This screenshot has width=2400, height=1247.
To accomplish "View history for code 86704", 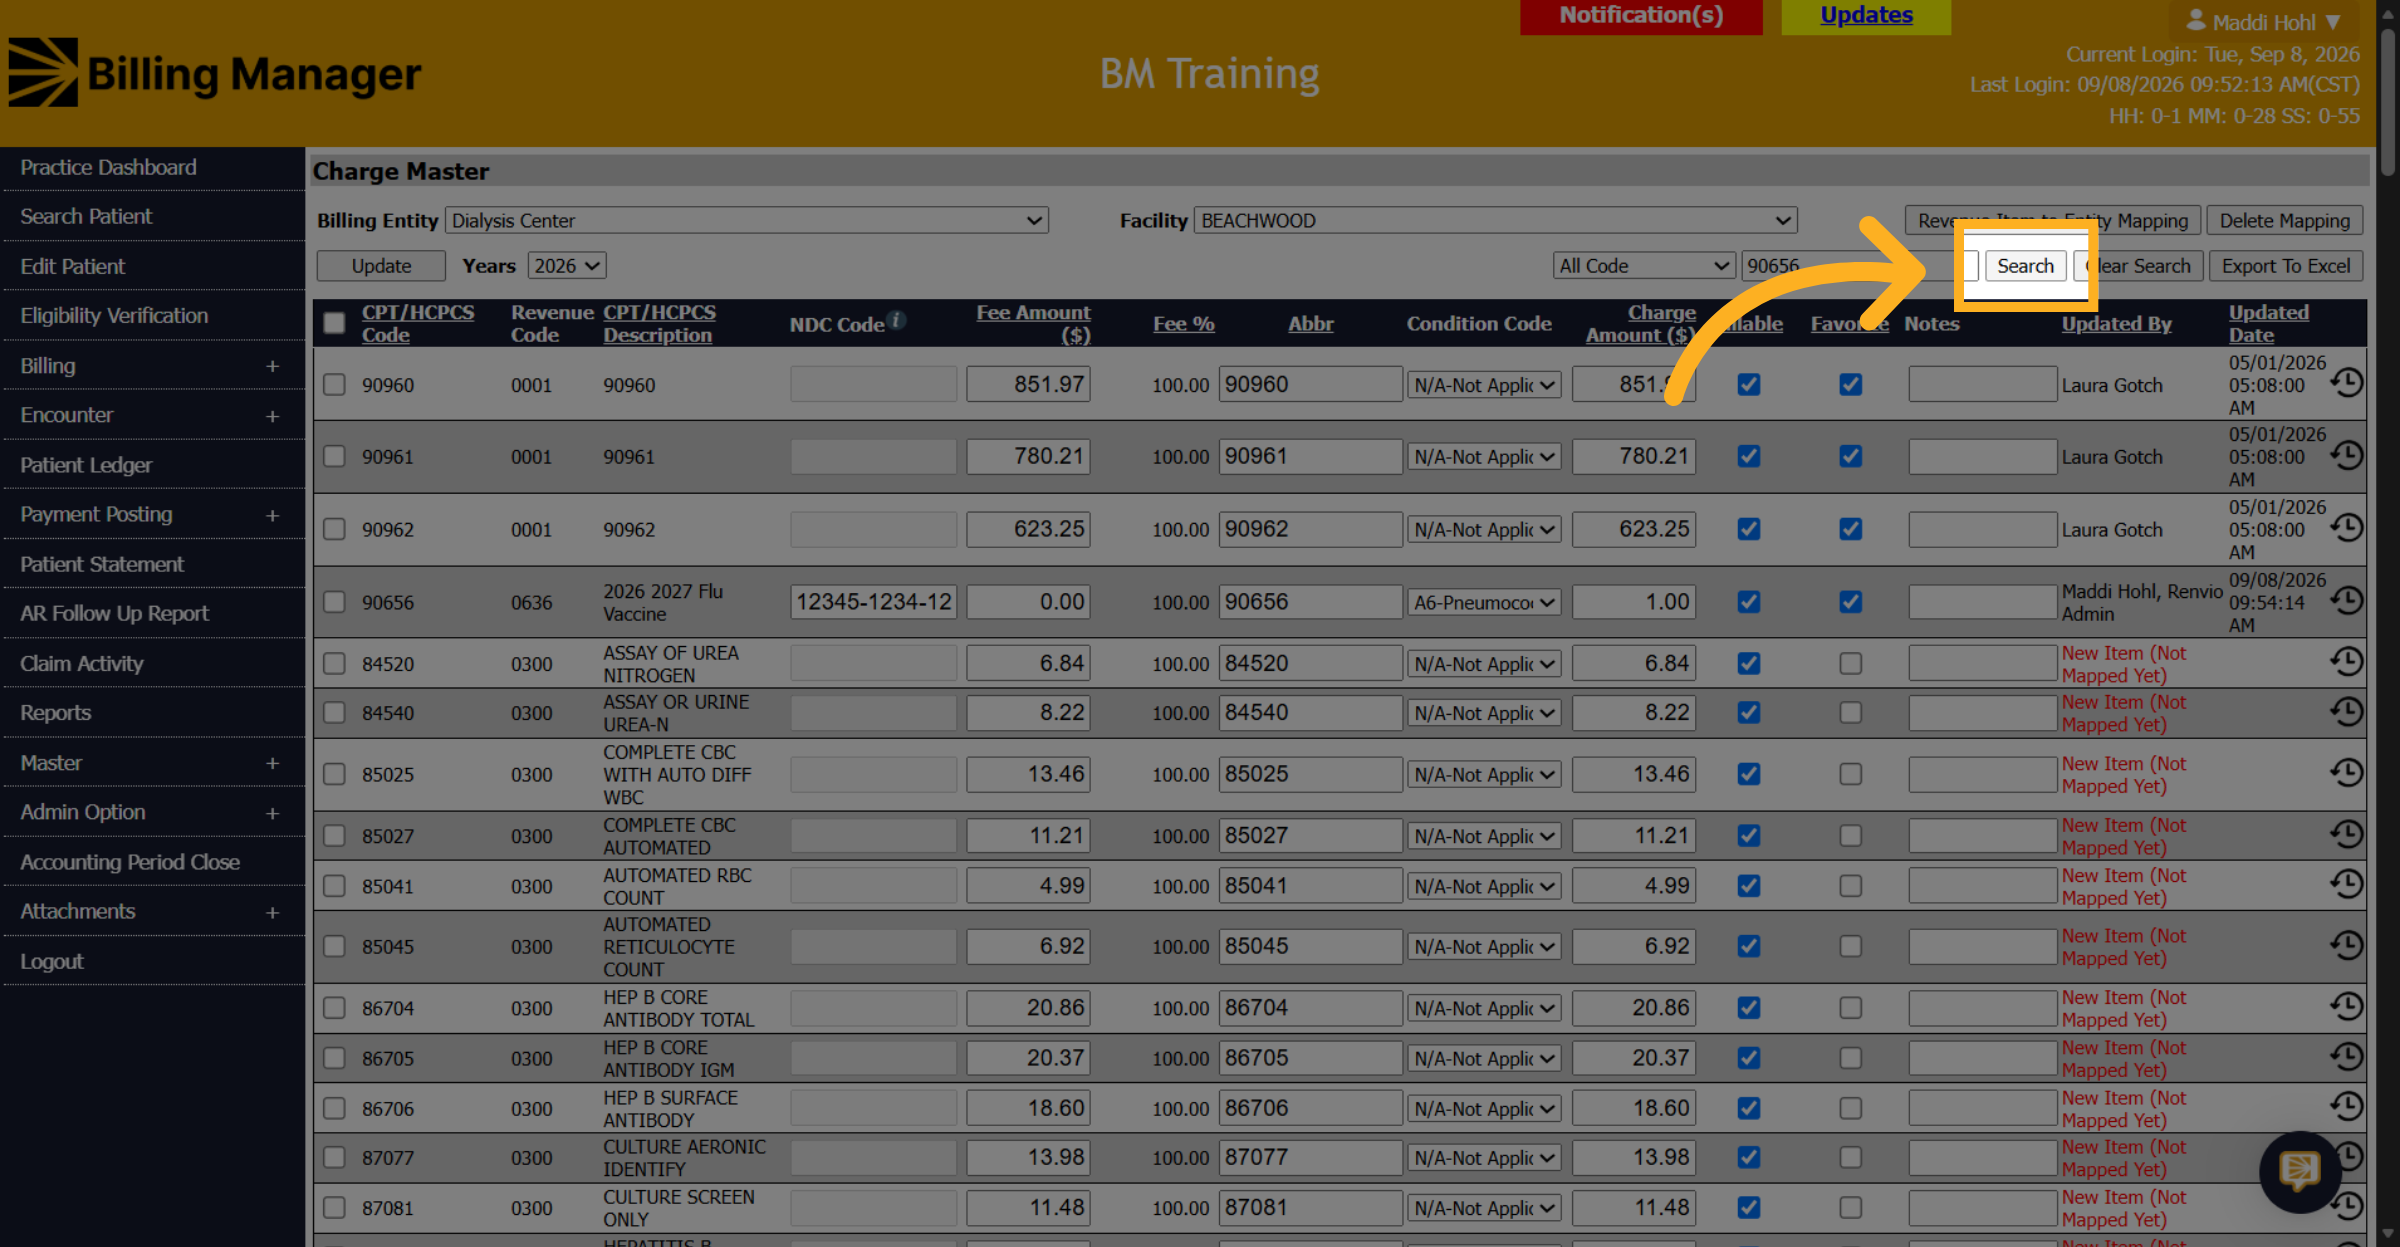I will [2346, 1007].
